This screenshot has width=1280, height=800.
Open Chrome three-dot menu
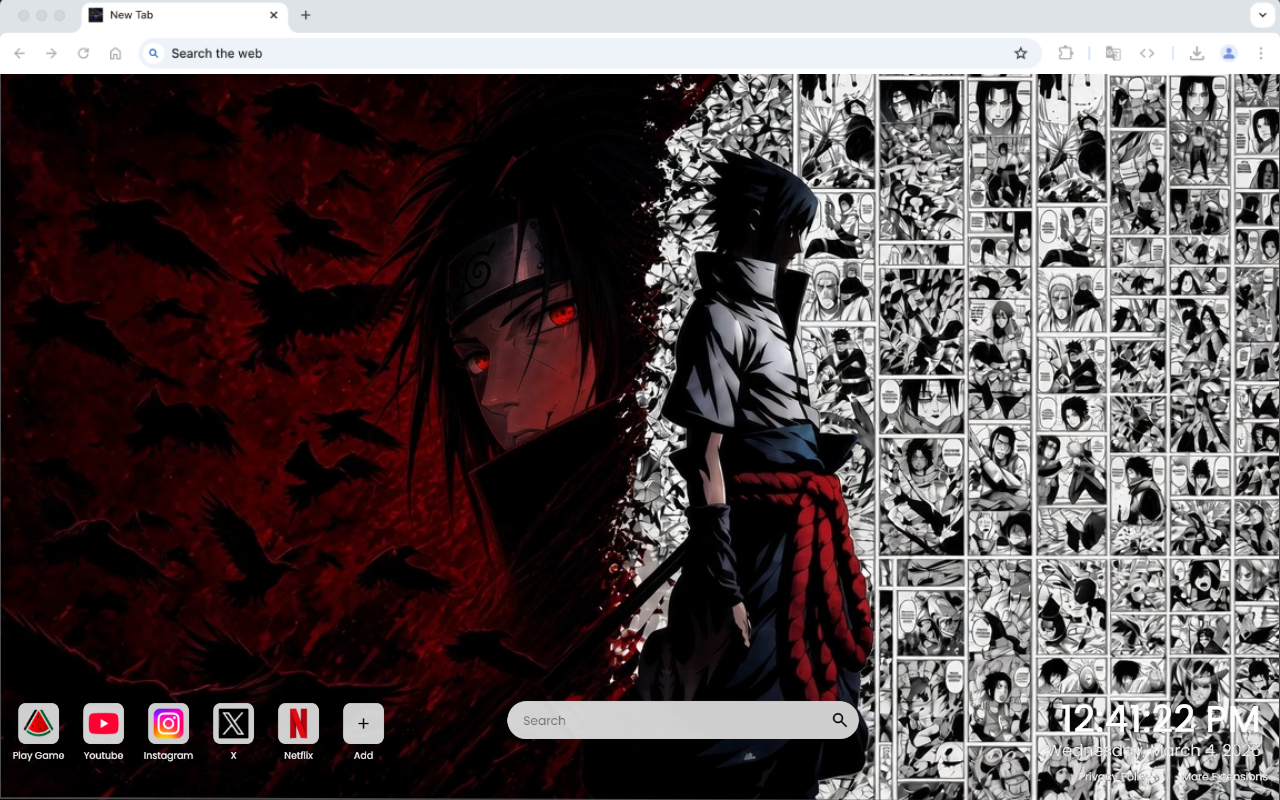[1261, 53]
